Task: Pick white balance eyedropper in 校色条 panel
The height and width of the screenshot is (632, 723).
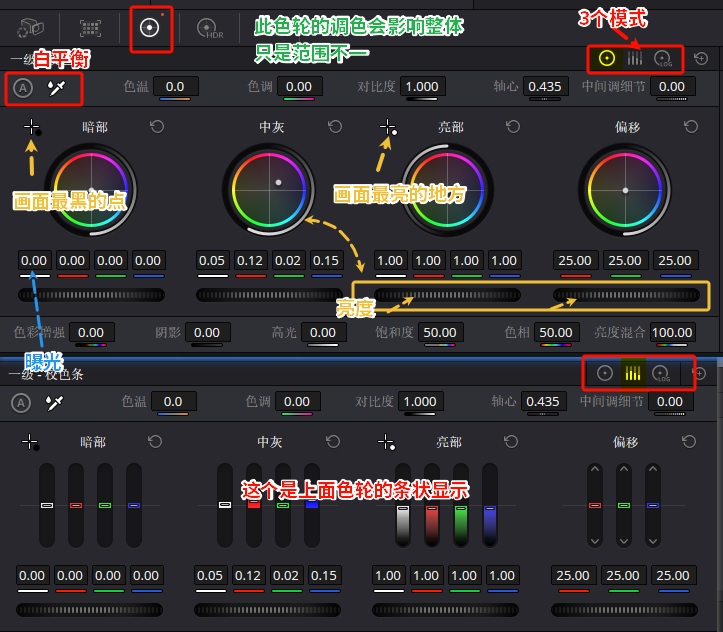Action: (x=54, y=403)
